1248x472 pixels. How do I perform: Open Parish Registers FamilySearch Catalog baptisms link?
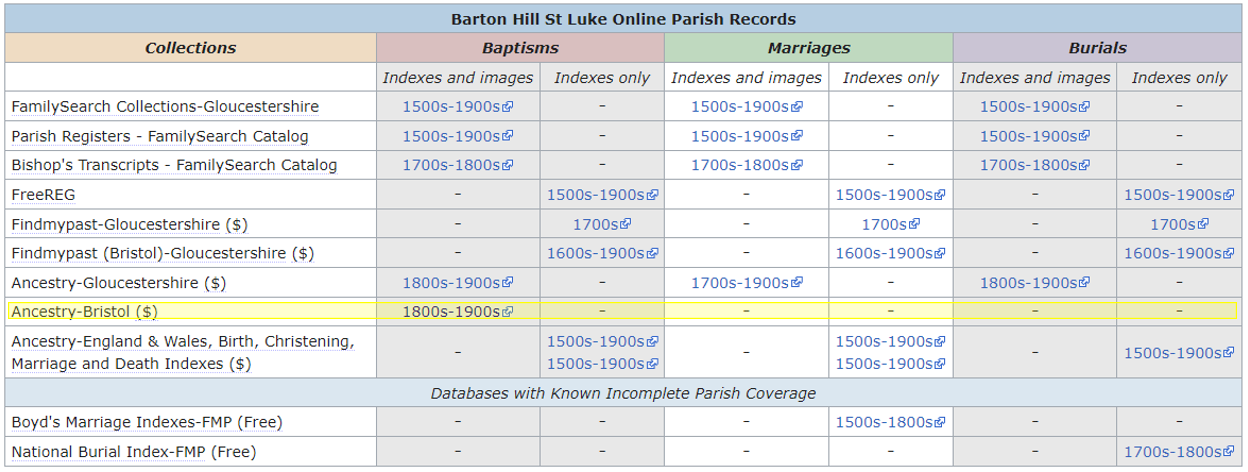[x=458, y=136]
